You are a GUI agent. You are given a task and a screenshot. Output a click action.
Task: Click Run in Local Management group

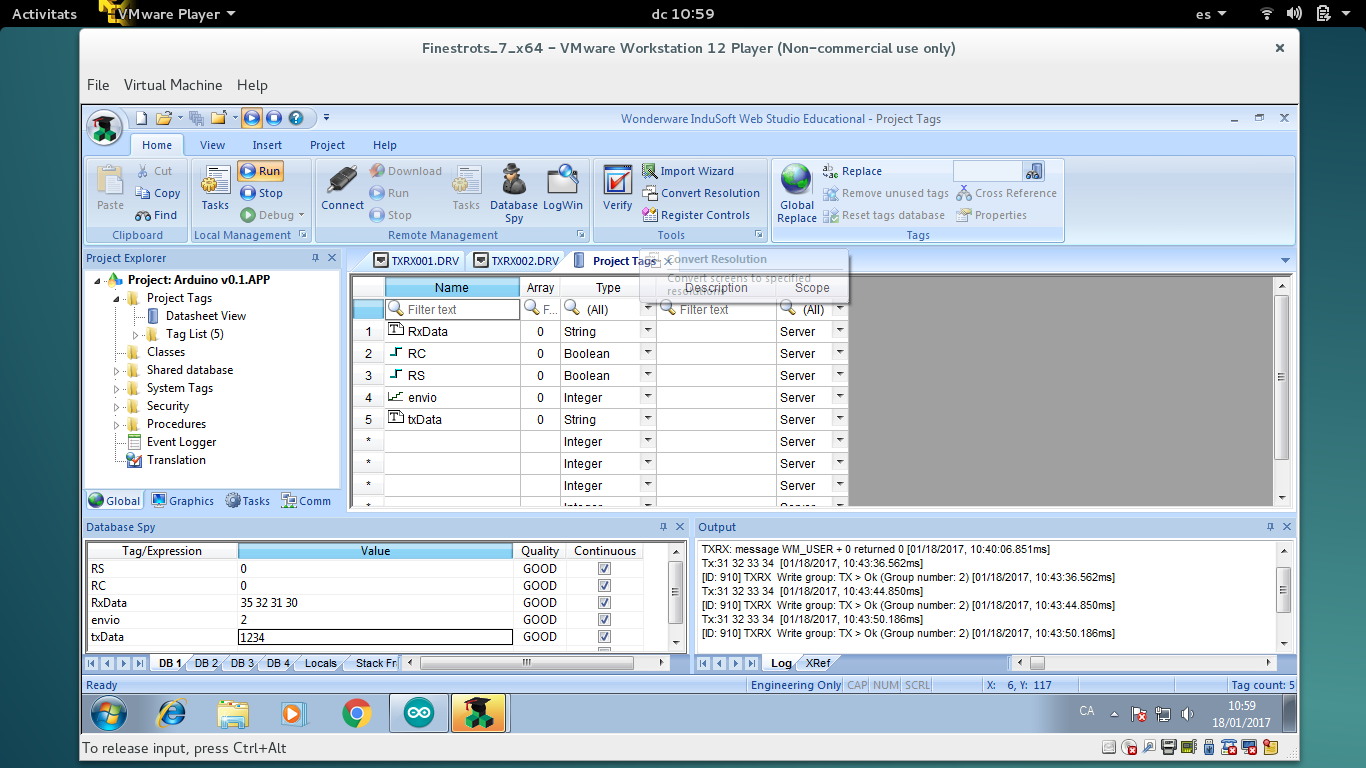pos(261,171)
